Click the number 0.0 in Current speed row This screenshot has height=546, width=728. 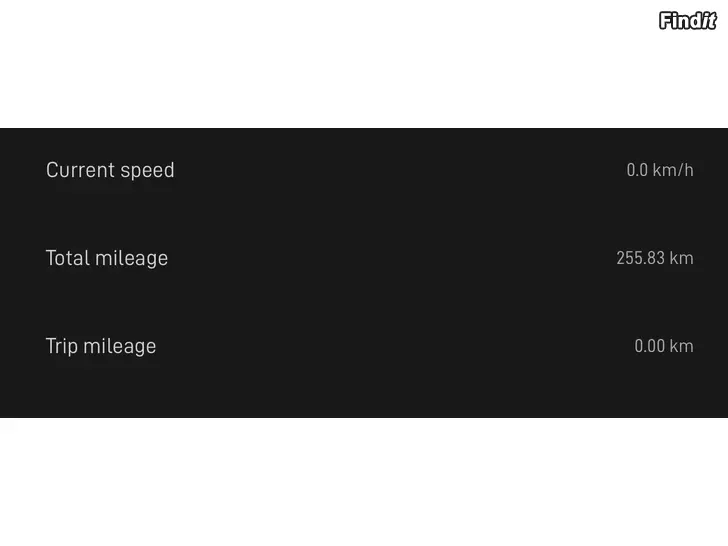click(x=637, y=170)
